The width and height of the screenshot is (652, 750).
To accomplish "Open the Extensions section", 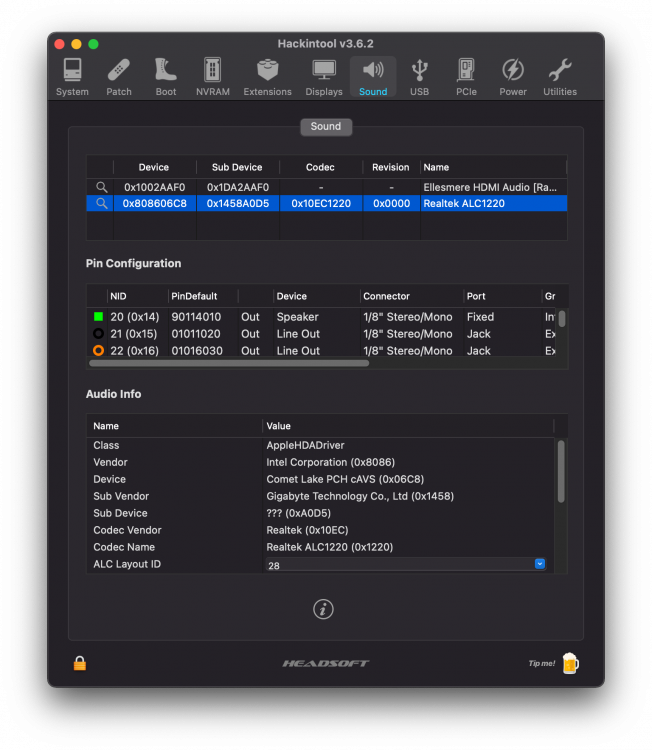I will (267, 77).
